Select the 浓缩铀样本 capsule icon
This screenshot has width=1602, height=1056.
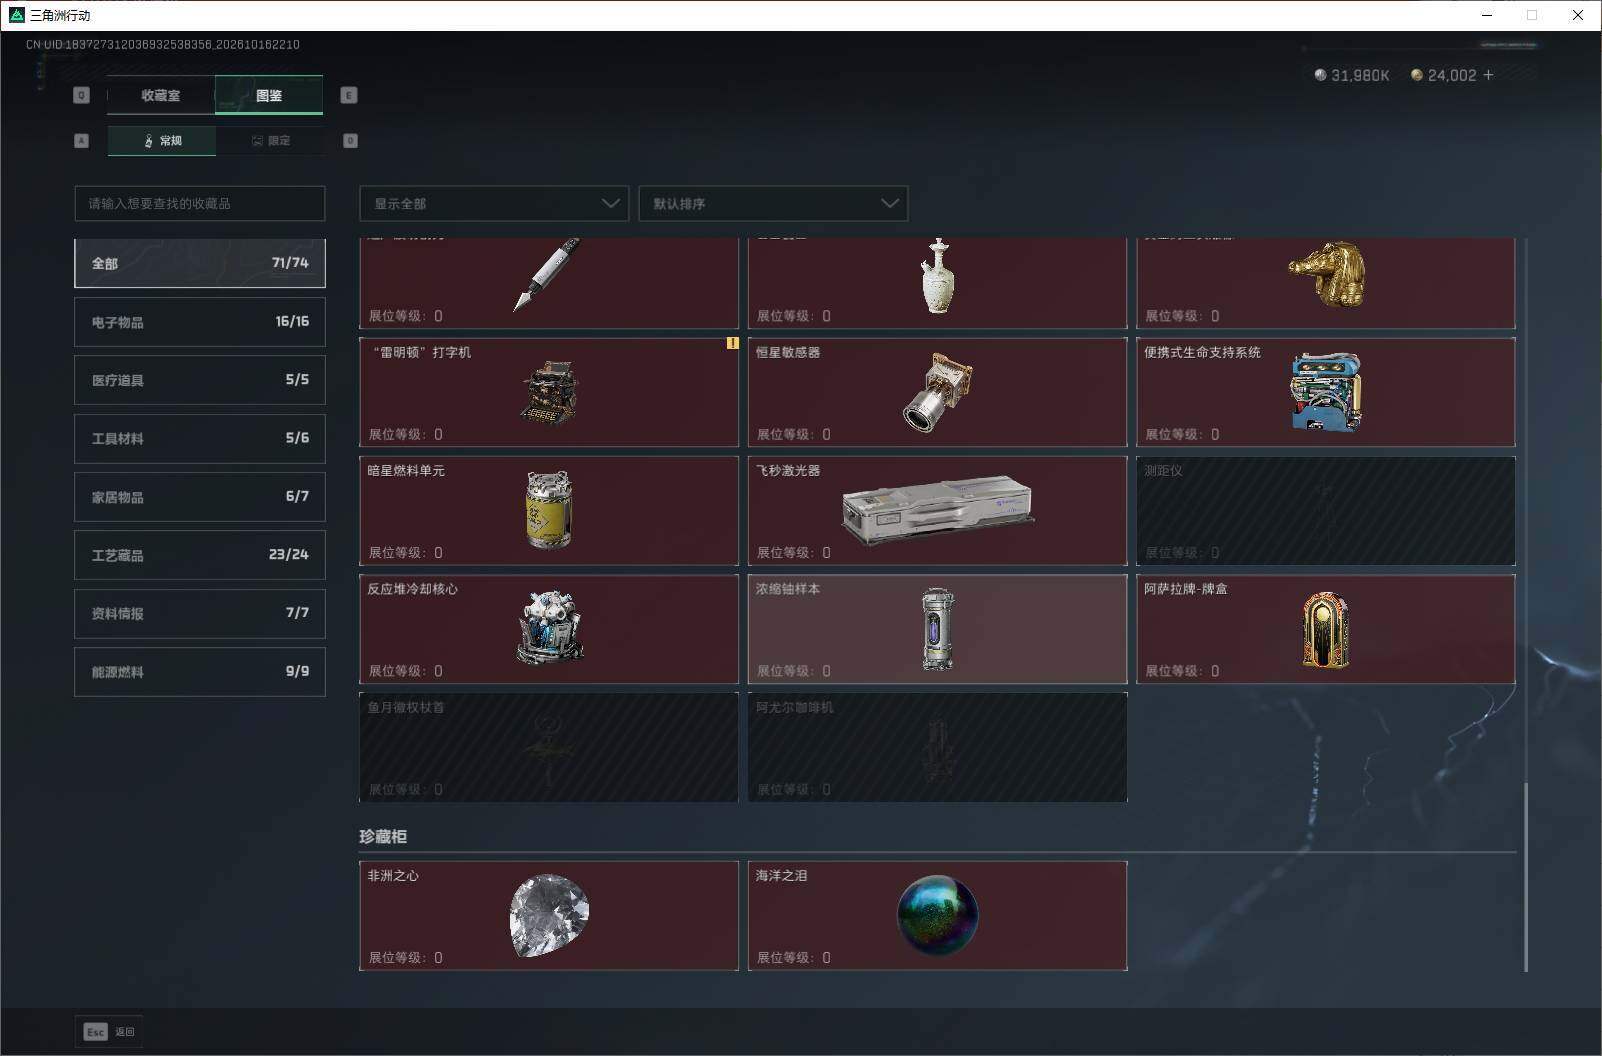pyautogui.click(x=937, y=629)
